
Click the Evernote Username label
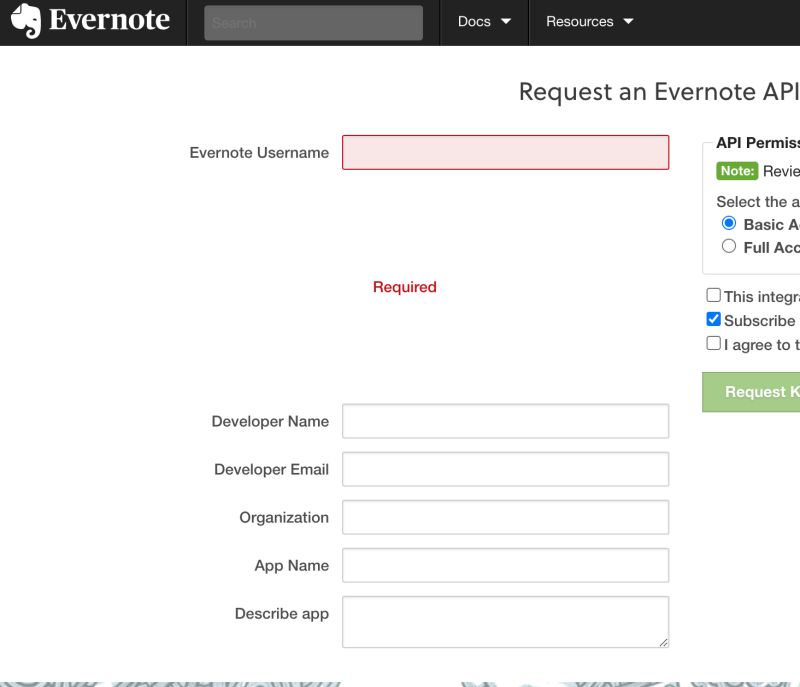[x=259, y=152]
